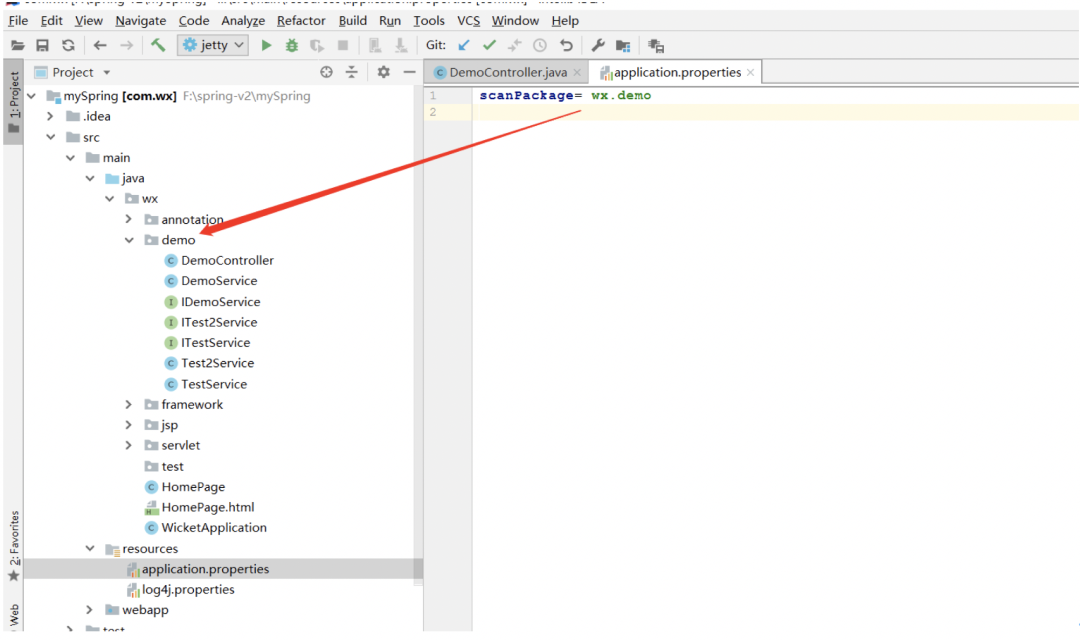The width and height of the screenshot is (1080, 641).
Task: Collapse the resources folder
Action: point(90,548)
